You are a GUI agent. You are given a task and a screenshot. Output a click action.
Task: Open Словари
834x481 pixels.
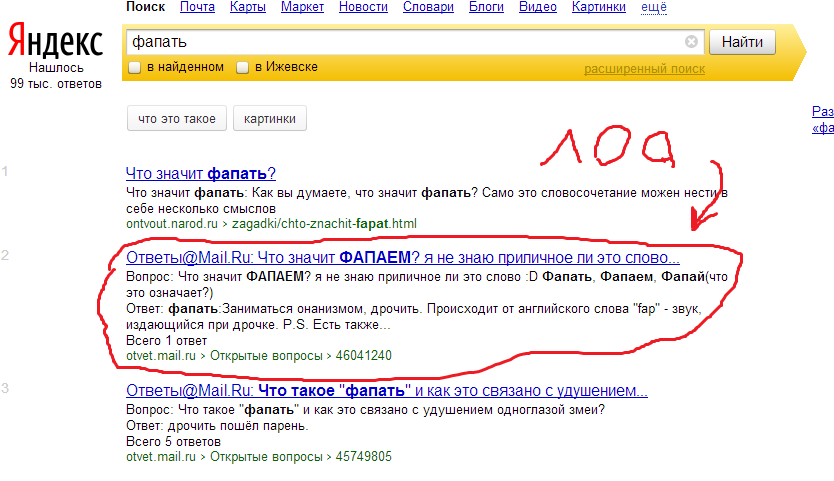point(428,7)
